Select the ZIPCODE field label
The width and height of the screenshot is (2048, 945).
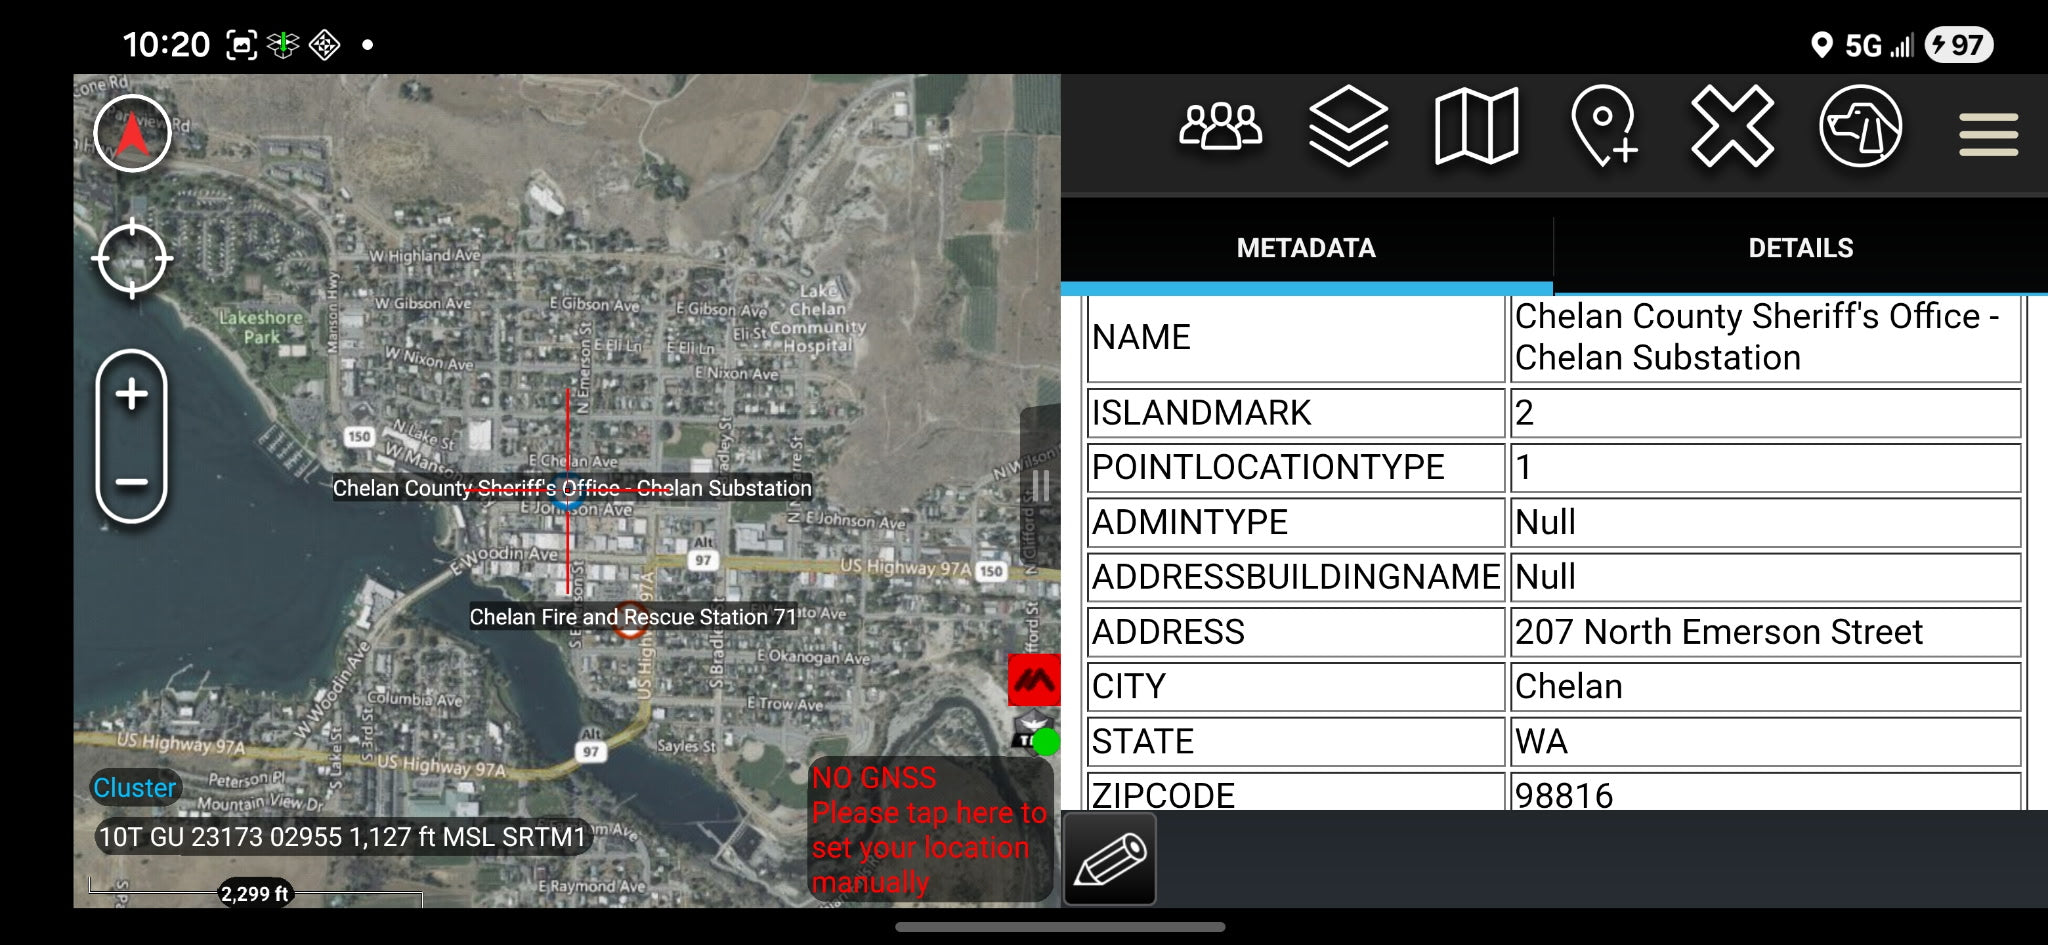tap(1295, 792)
